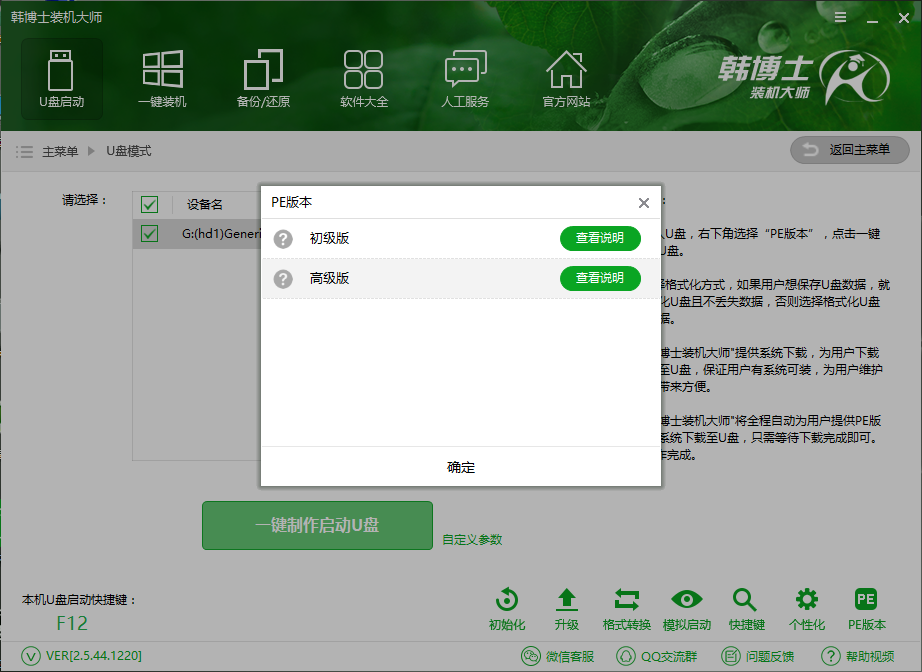This screenshot has height=672, width=922.
Task: Open the hamburger menu at top right
Action: [x=840, y=17]
